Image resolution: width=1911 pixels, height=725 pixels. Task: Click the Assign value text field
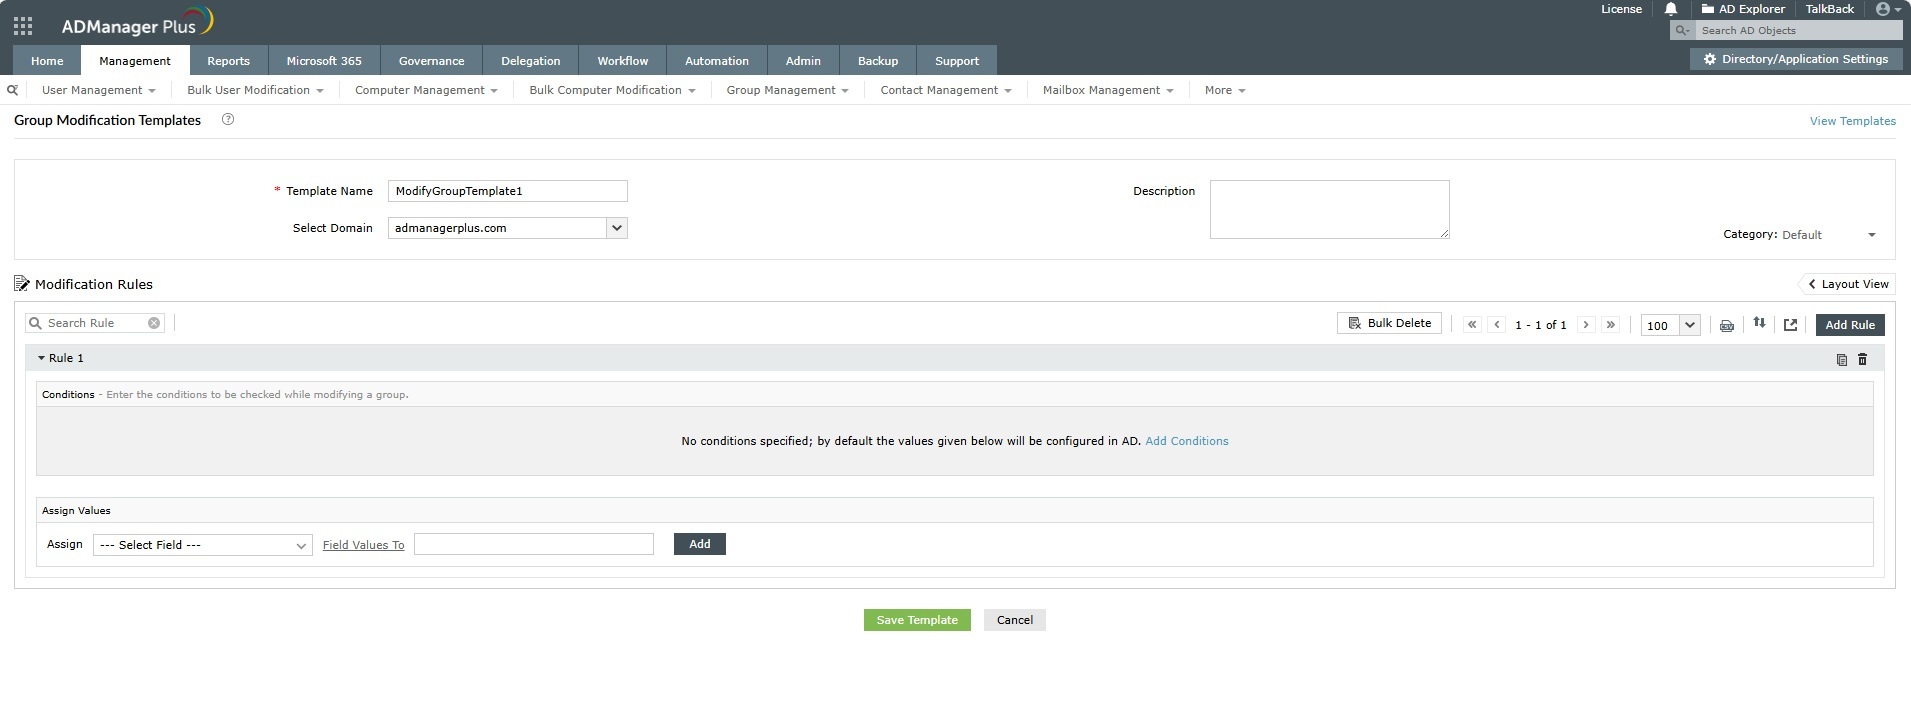534,544
